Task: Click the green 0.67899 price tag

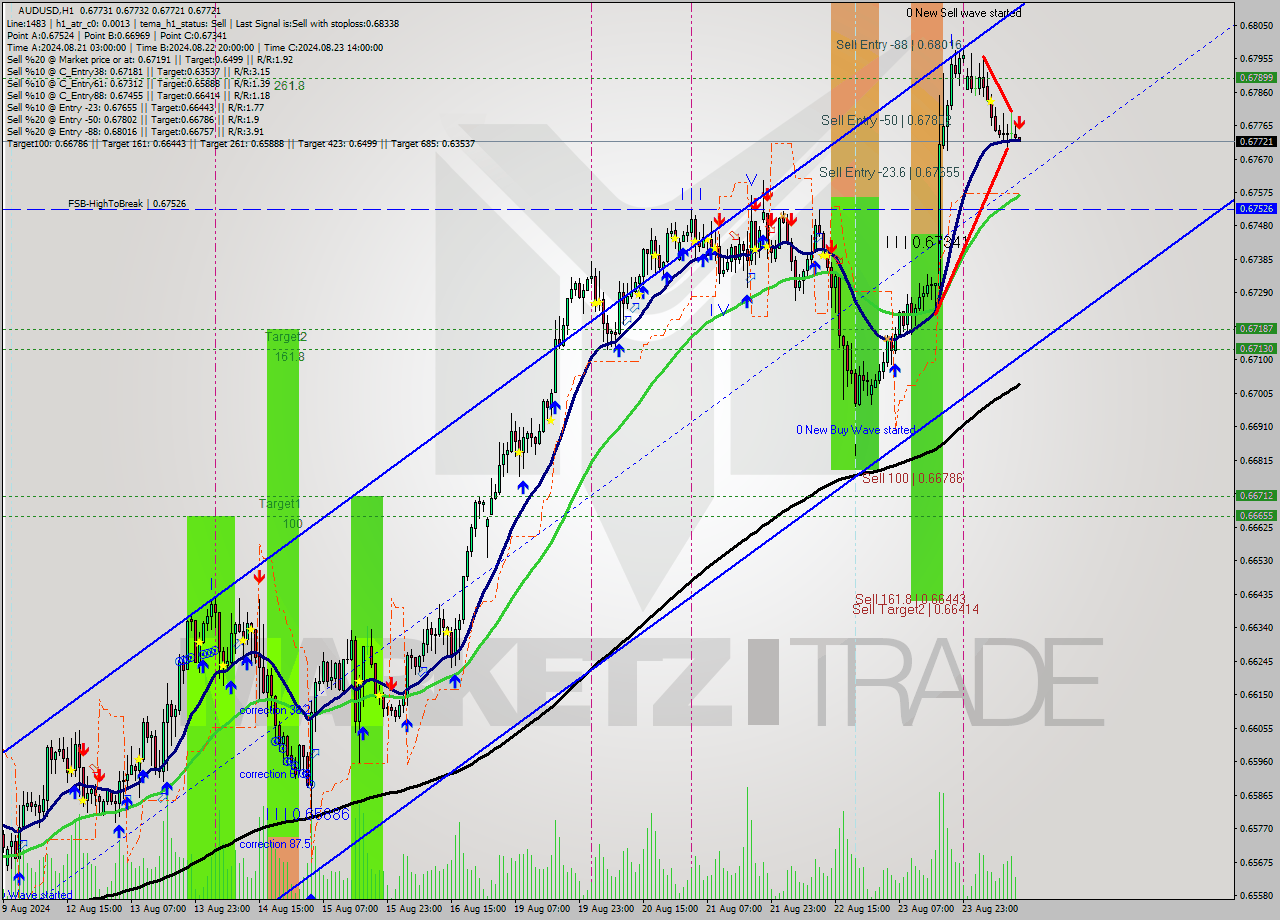Action: coord(1256,77)
